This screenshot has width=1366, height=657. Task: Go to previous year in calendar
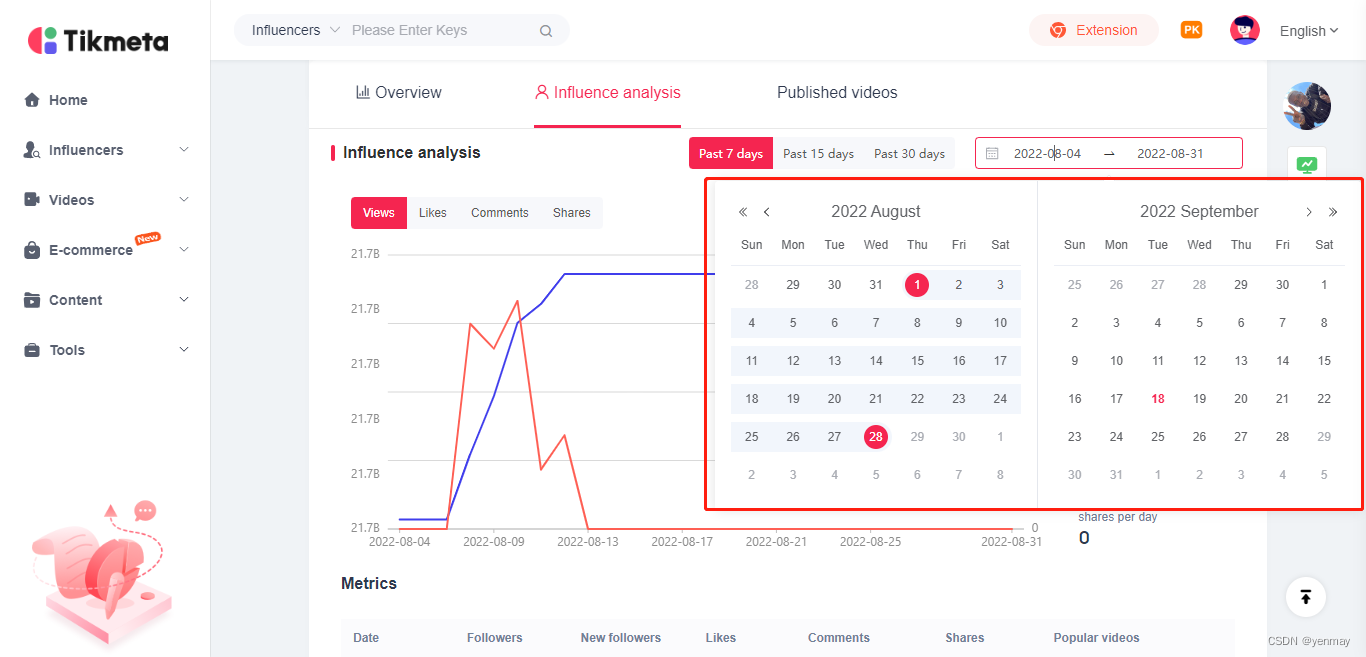click(x=743, y=212)
